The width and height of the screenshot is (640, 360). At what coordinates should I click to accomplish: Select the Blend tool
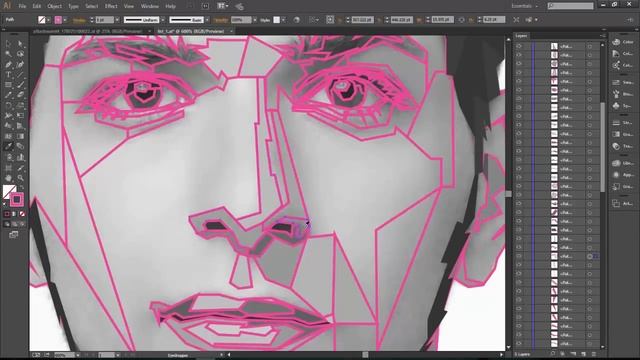click(x=20, y=147)
